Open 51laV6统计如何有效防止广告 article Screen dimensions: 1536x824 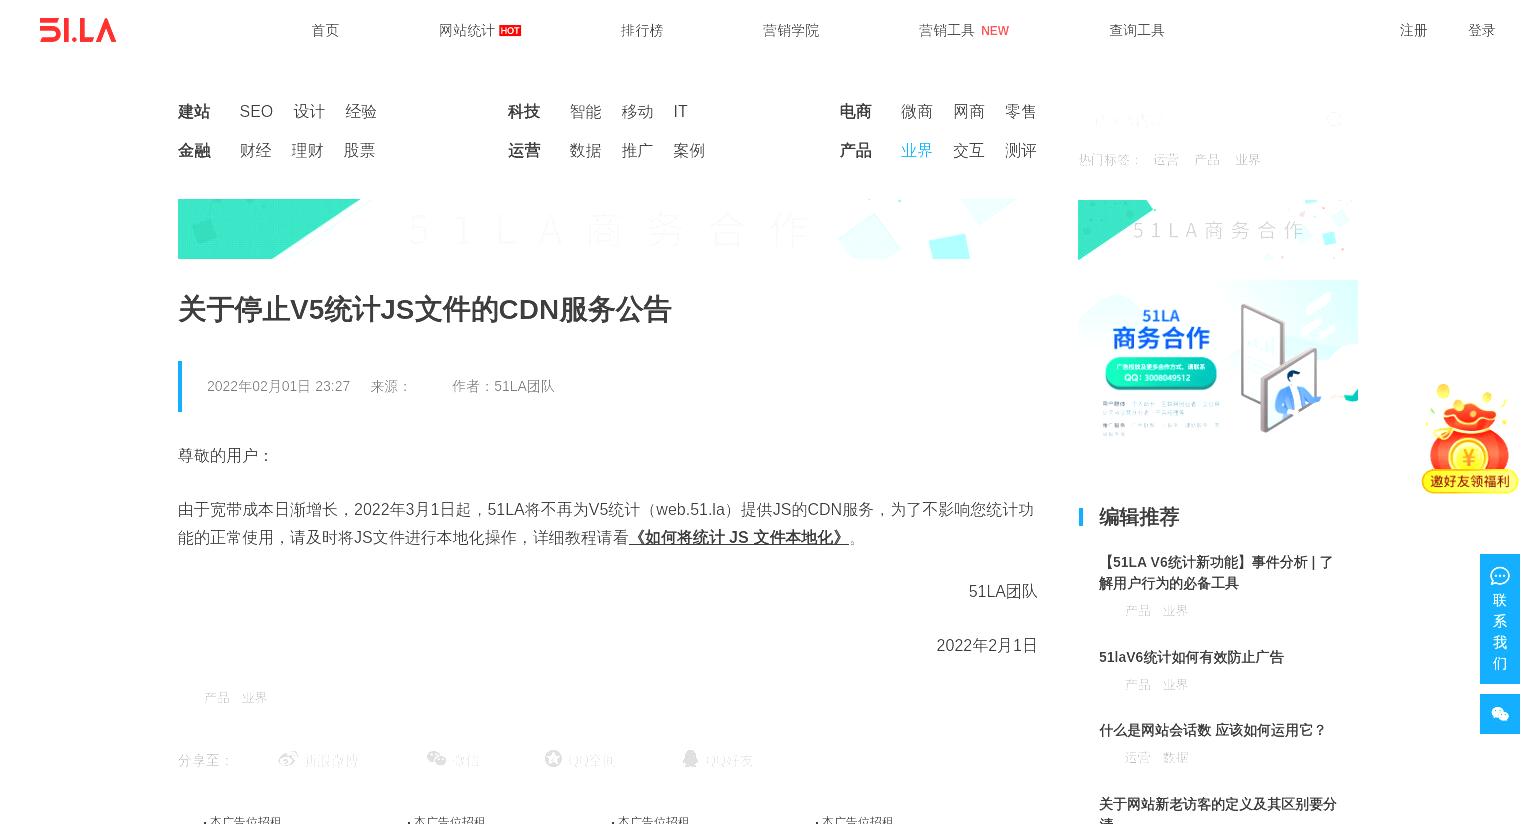[x=1191, y=657]
